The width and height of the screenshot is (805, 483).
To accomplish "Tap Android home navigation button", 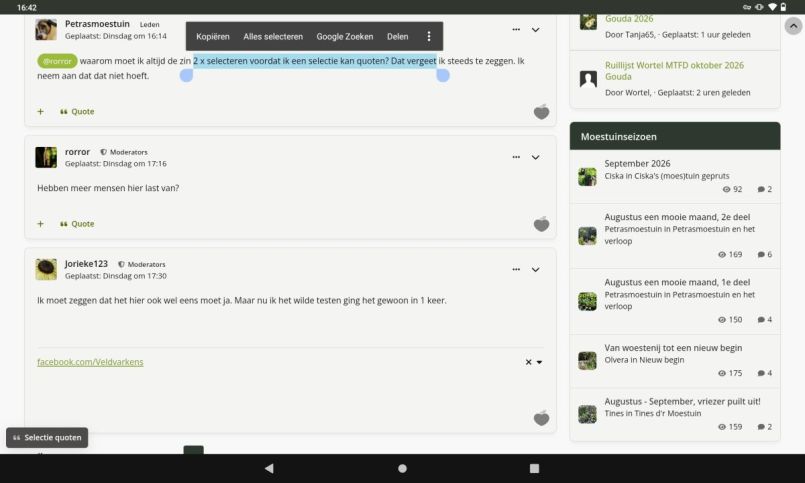I will coord(402,468).
